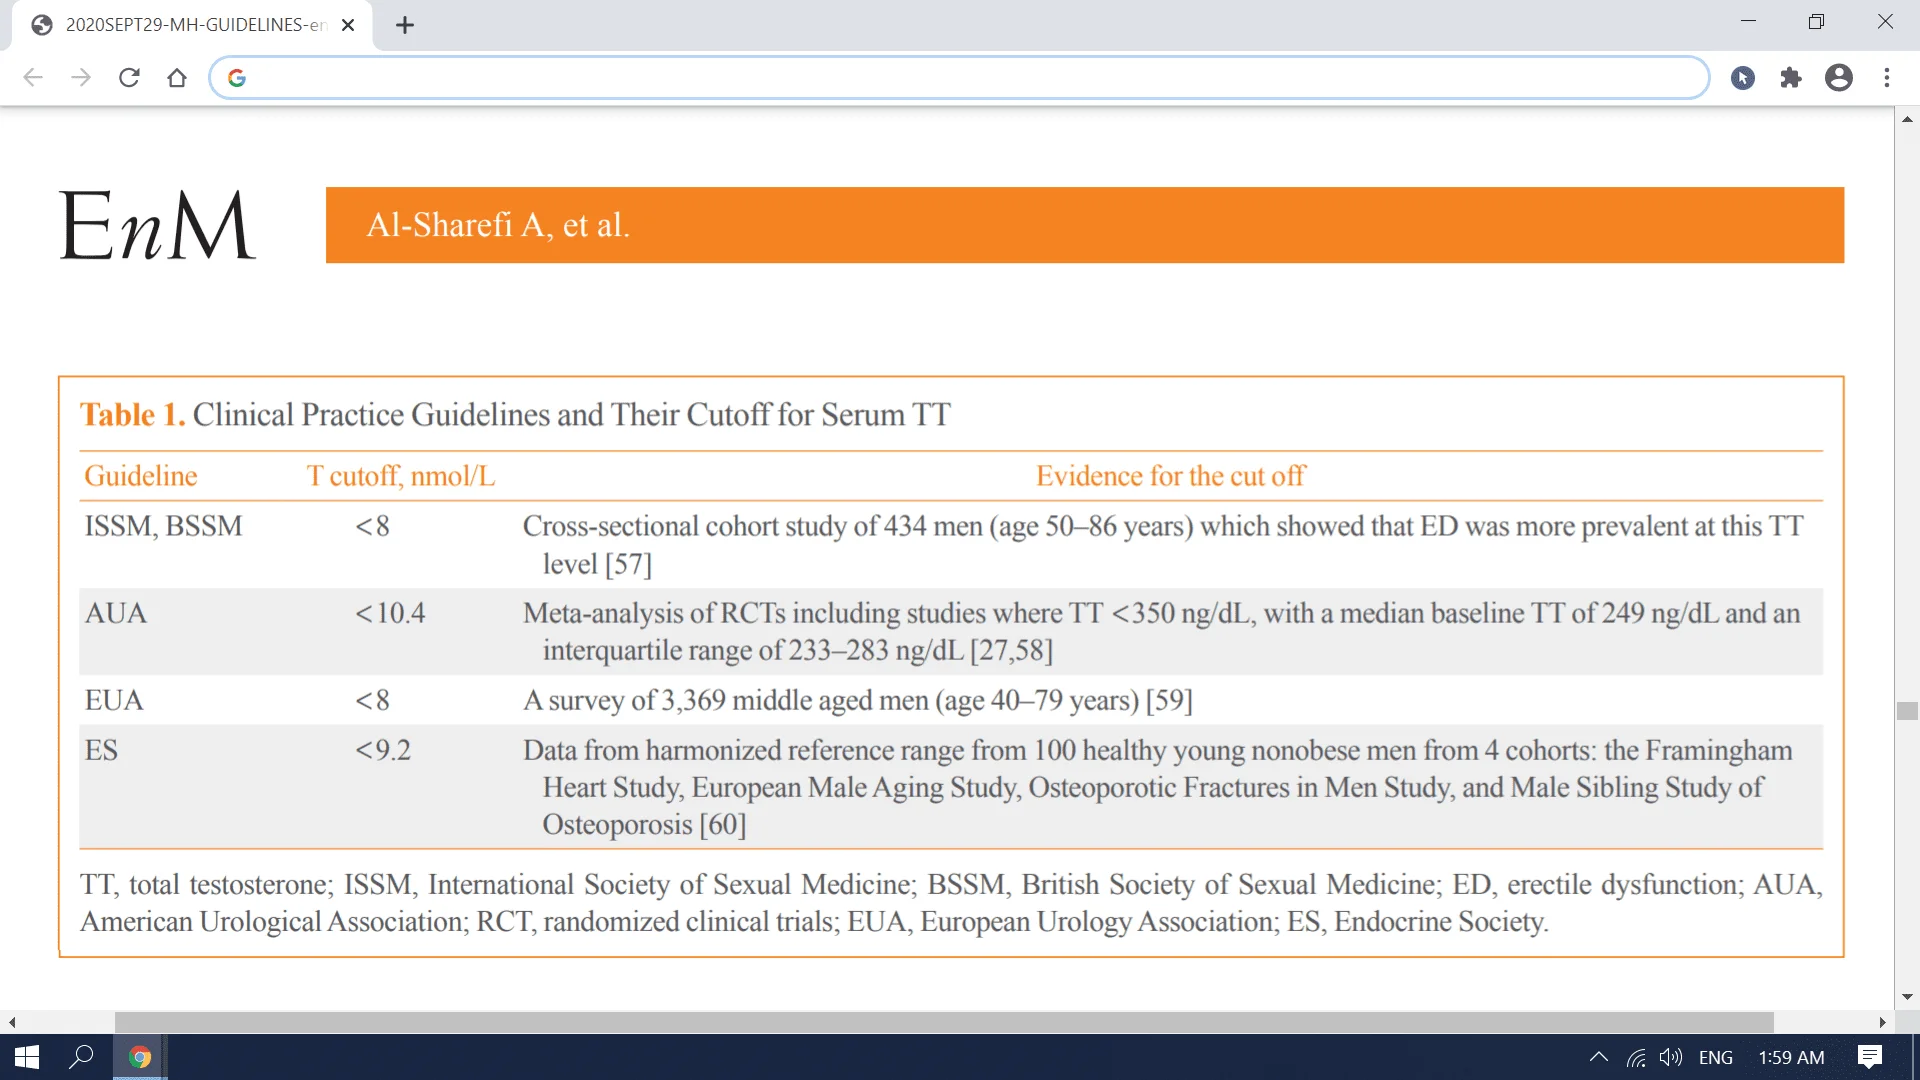Click the 1:59 AM clock
This screenshot has width=1920, height=1080.
[1791, 1057]
